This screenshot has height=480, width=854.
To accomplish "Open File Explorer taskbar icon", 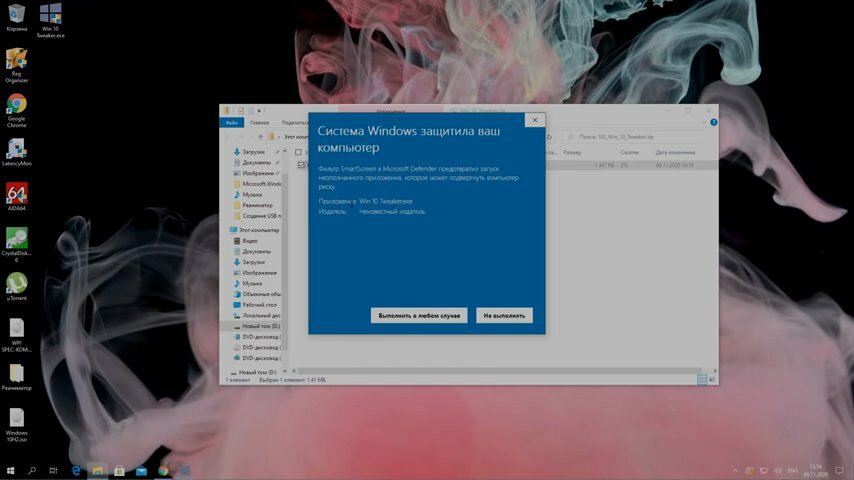I will click(x=97, y=470).
